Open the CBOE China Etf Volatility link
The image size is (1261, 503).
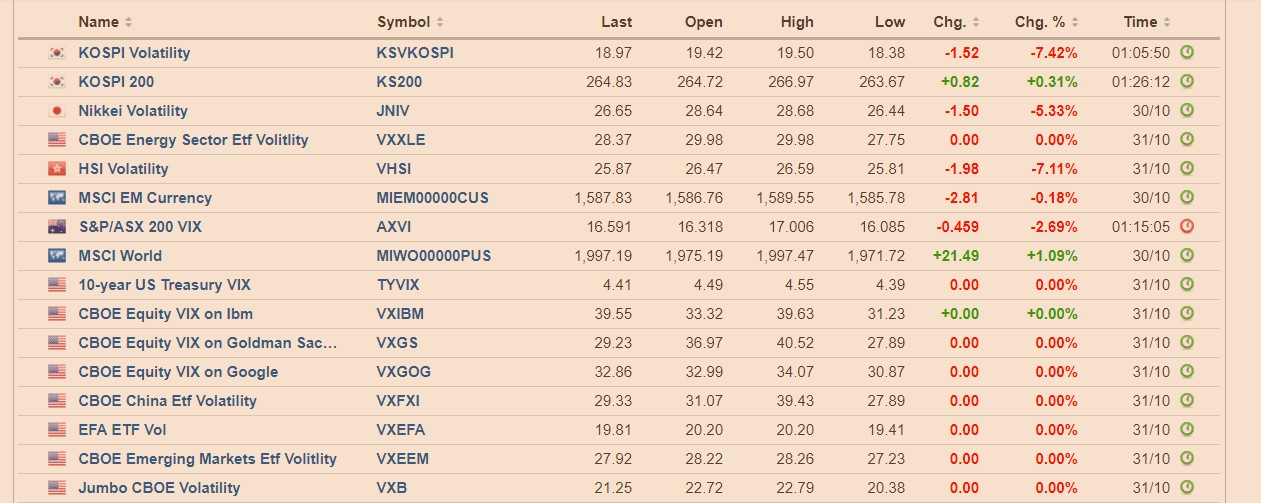pos(167,401)
